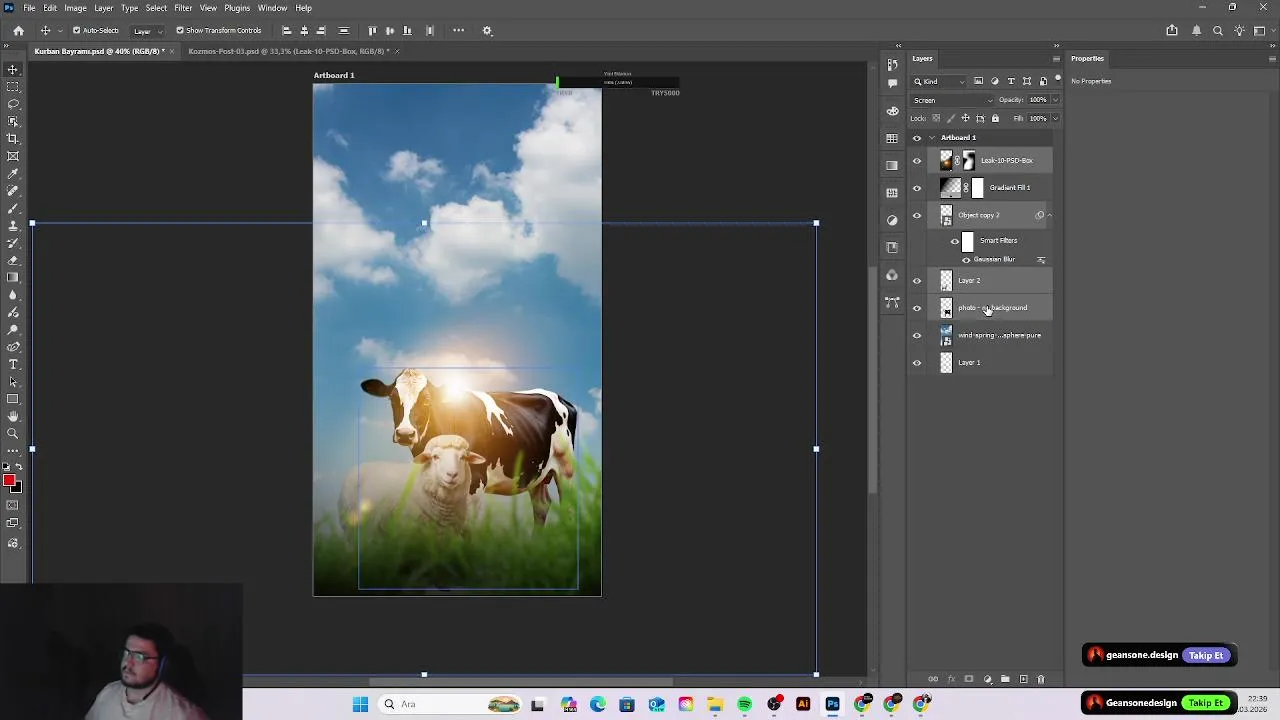Open collapsed Paths panel icon
Viewport: 1280px width, 720px height.
[x=892, y=302]
